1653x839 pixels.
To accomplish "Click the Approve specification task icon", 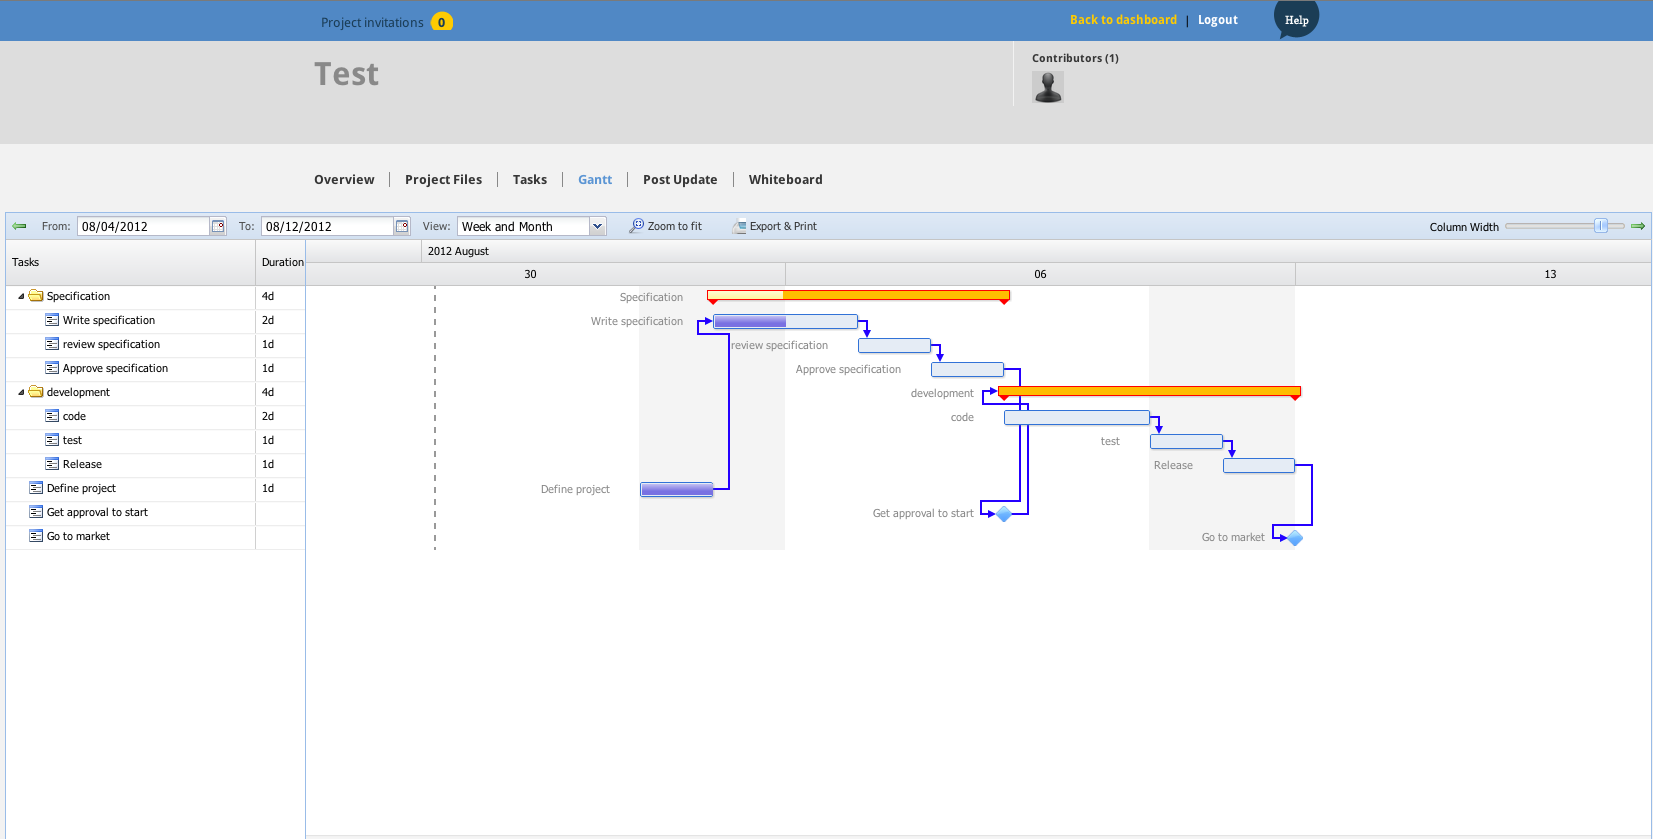I will (x=52, y=368).
